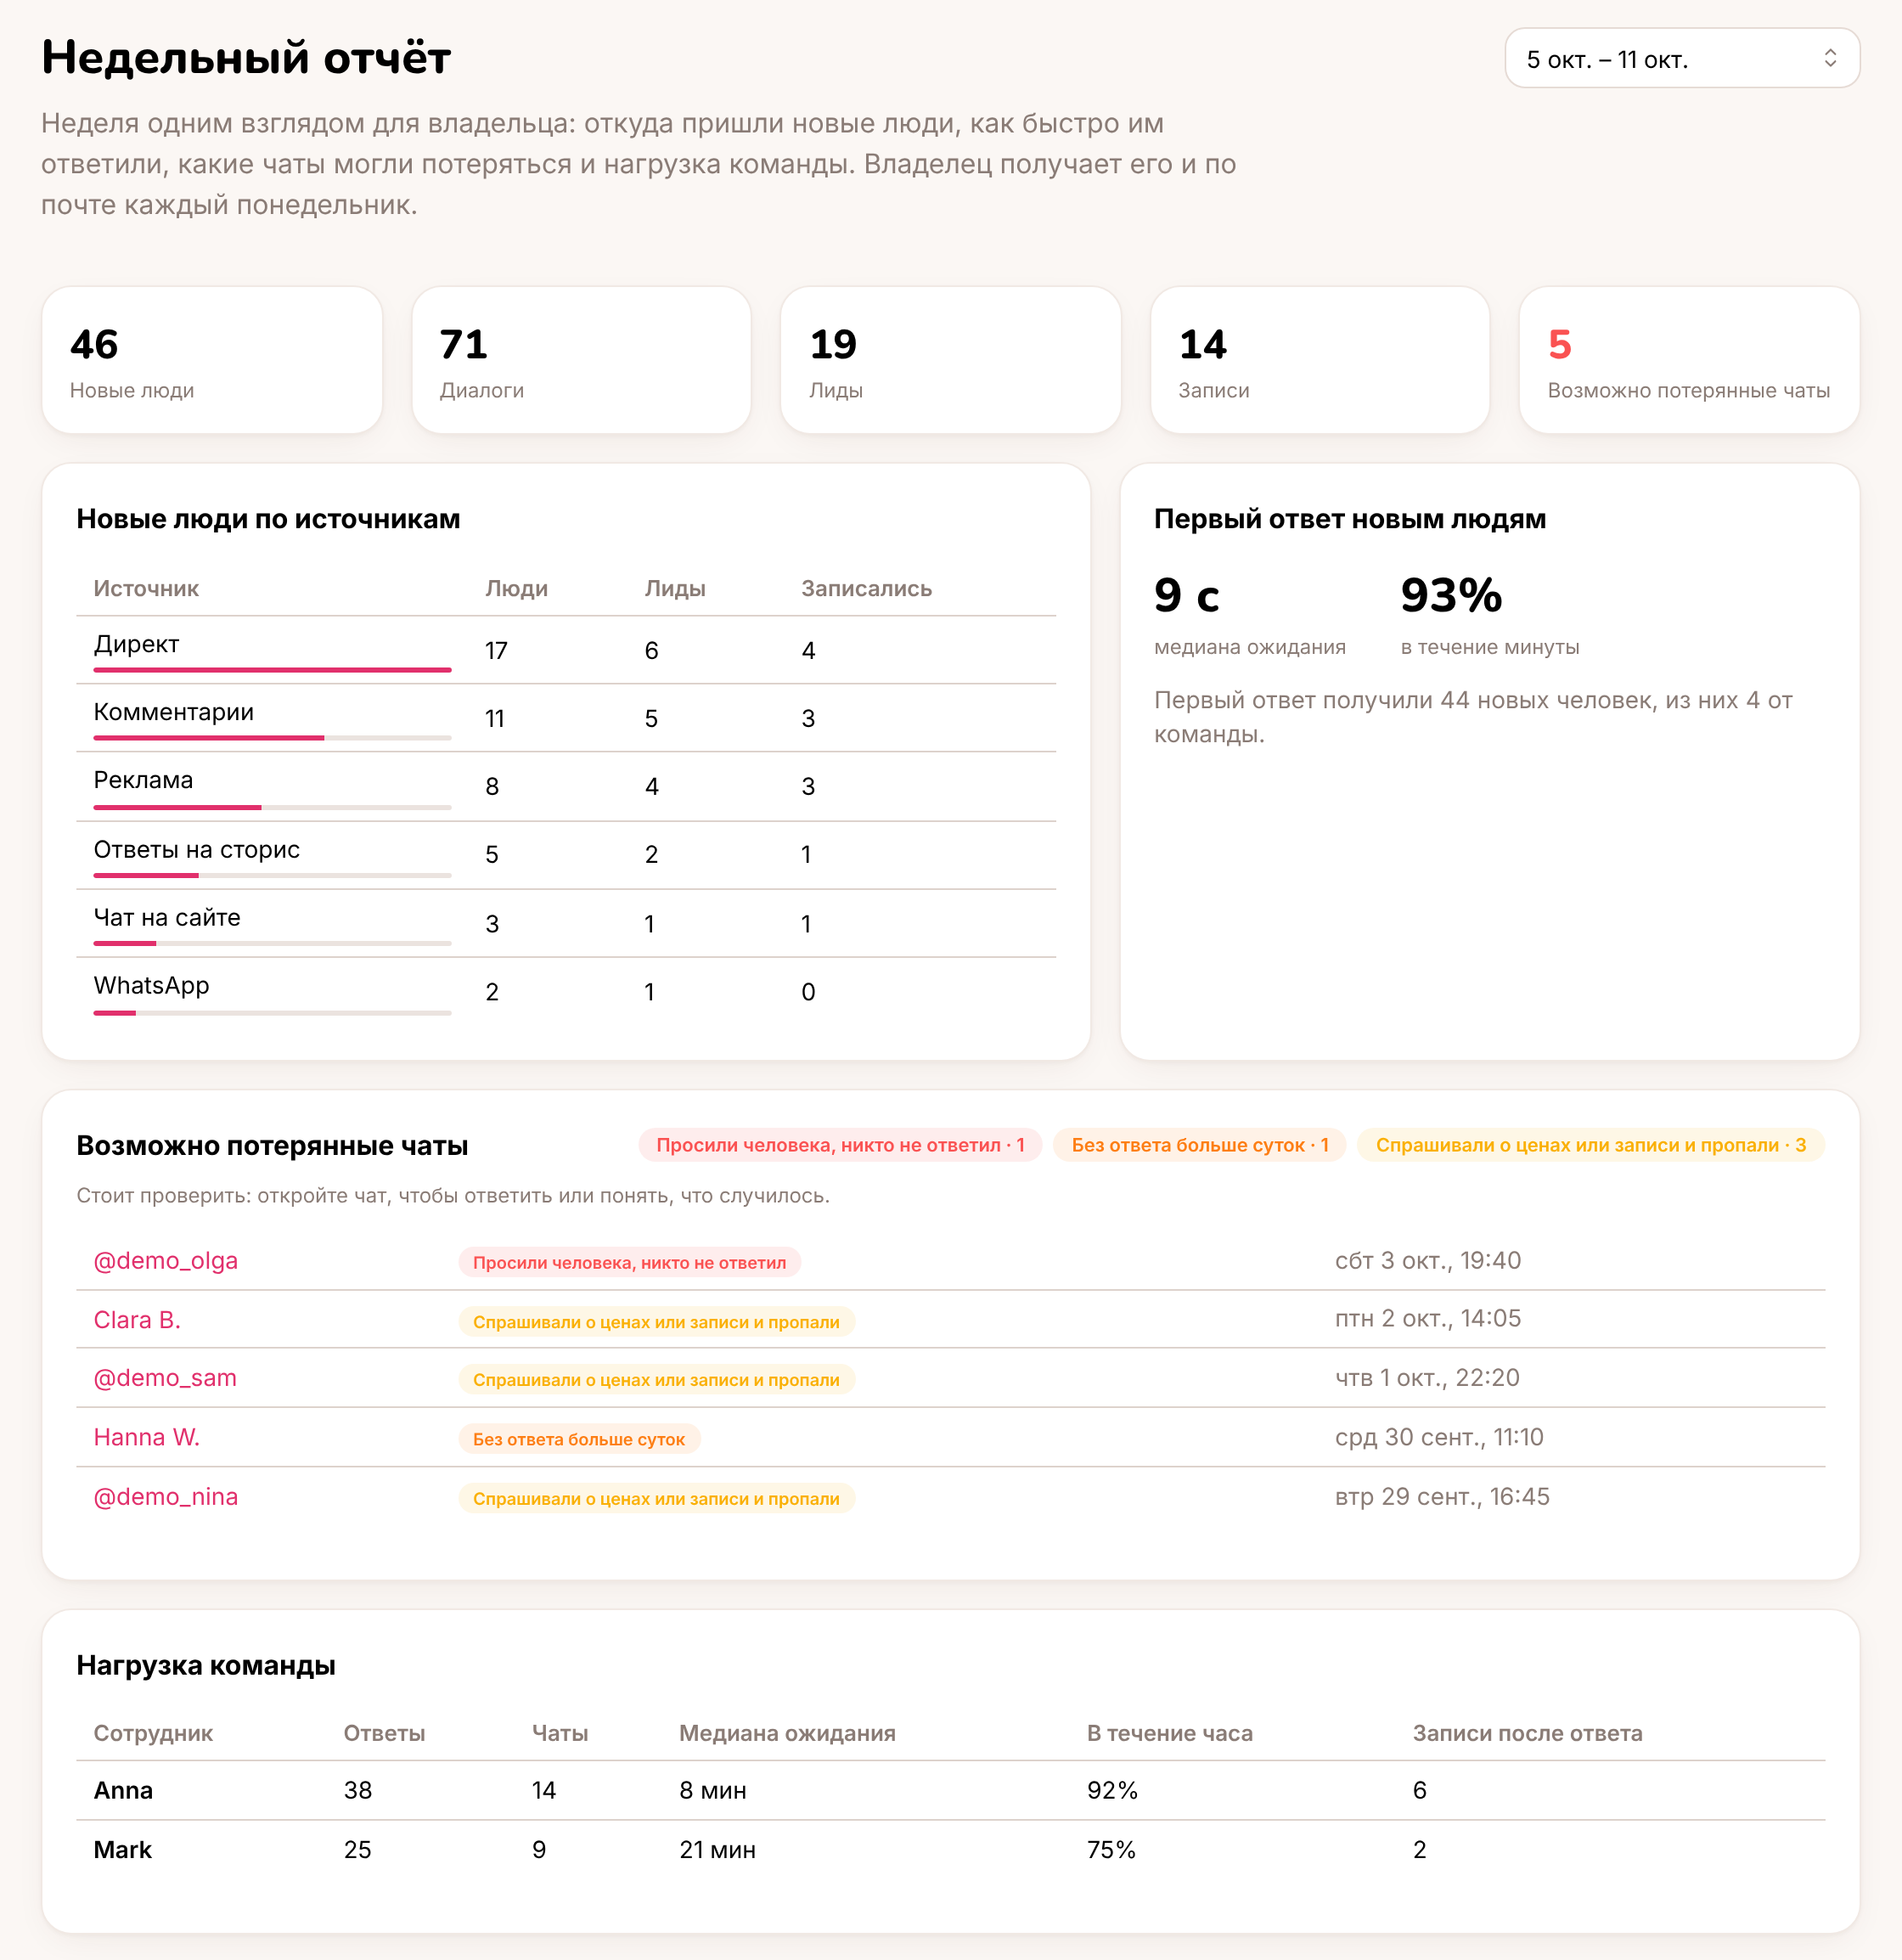The height and width of the screenshot is (1960, 1902).
Task: Click timestamp сбт 3 окт., 19:40
Action: pos(1428,1260)
